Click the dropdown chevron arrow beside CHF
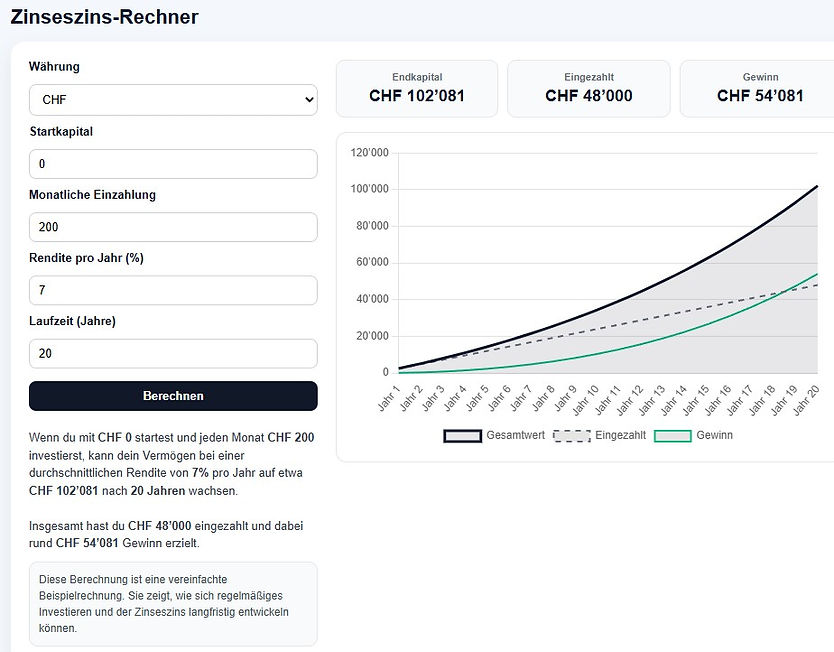Image resolution: width=834 pixels, height=652 pixels. [x=308, y=100]
